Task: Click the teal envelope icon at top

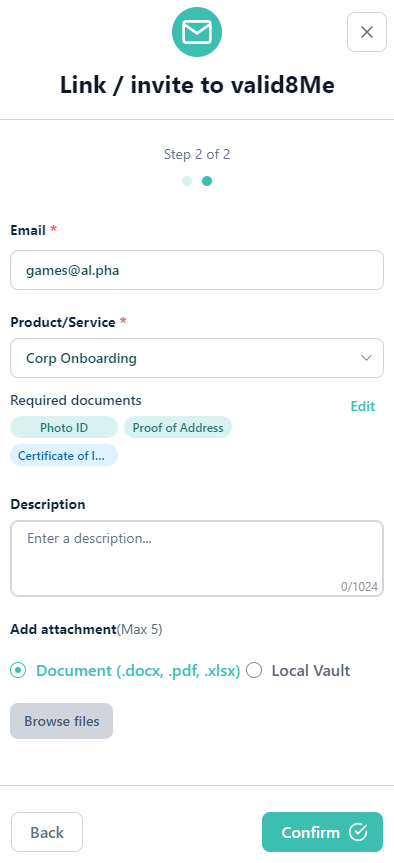Action: coord(197,32)
